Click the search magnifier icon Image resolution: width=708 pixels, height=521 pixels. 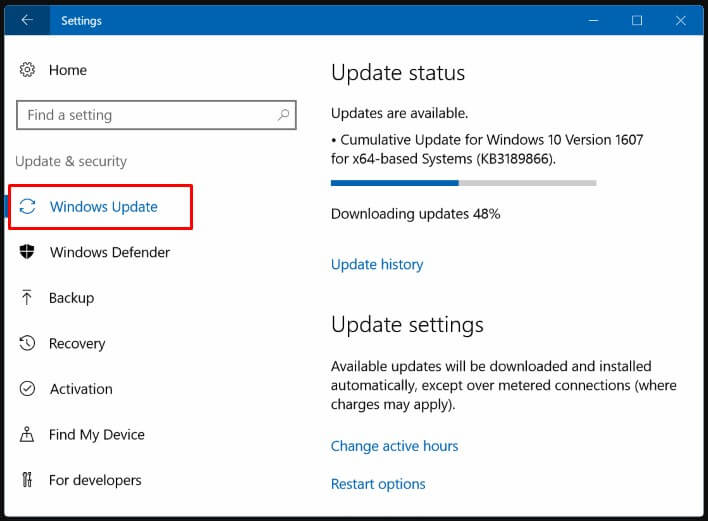[283, 115]
